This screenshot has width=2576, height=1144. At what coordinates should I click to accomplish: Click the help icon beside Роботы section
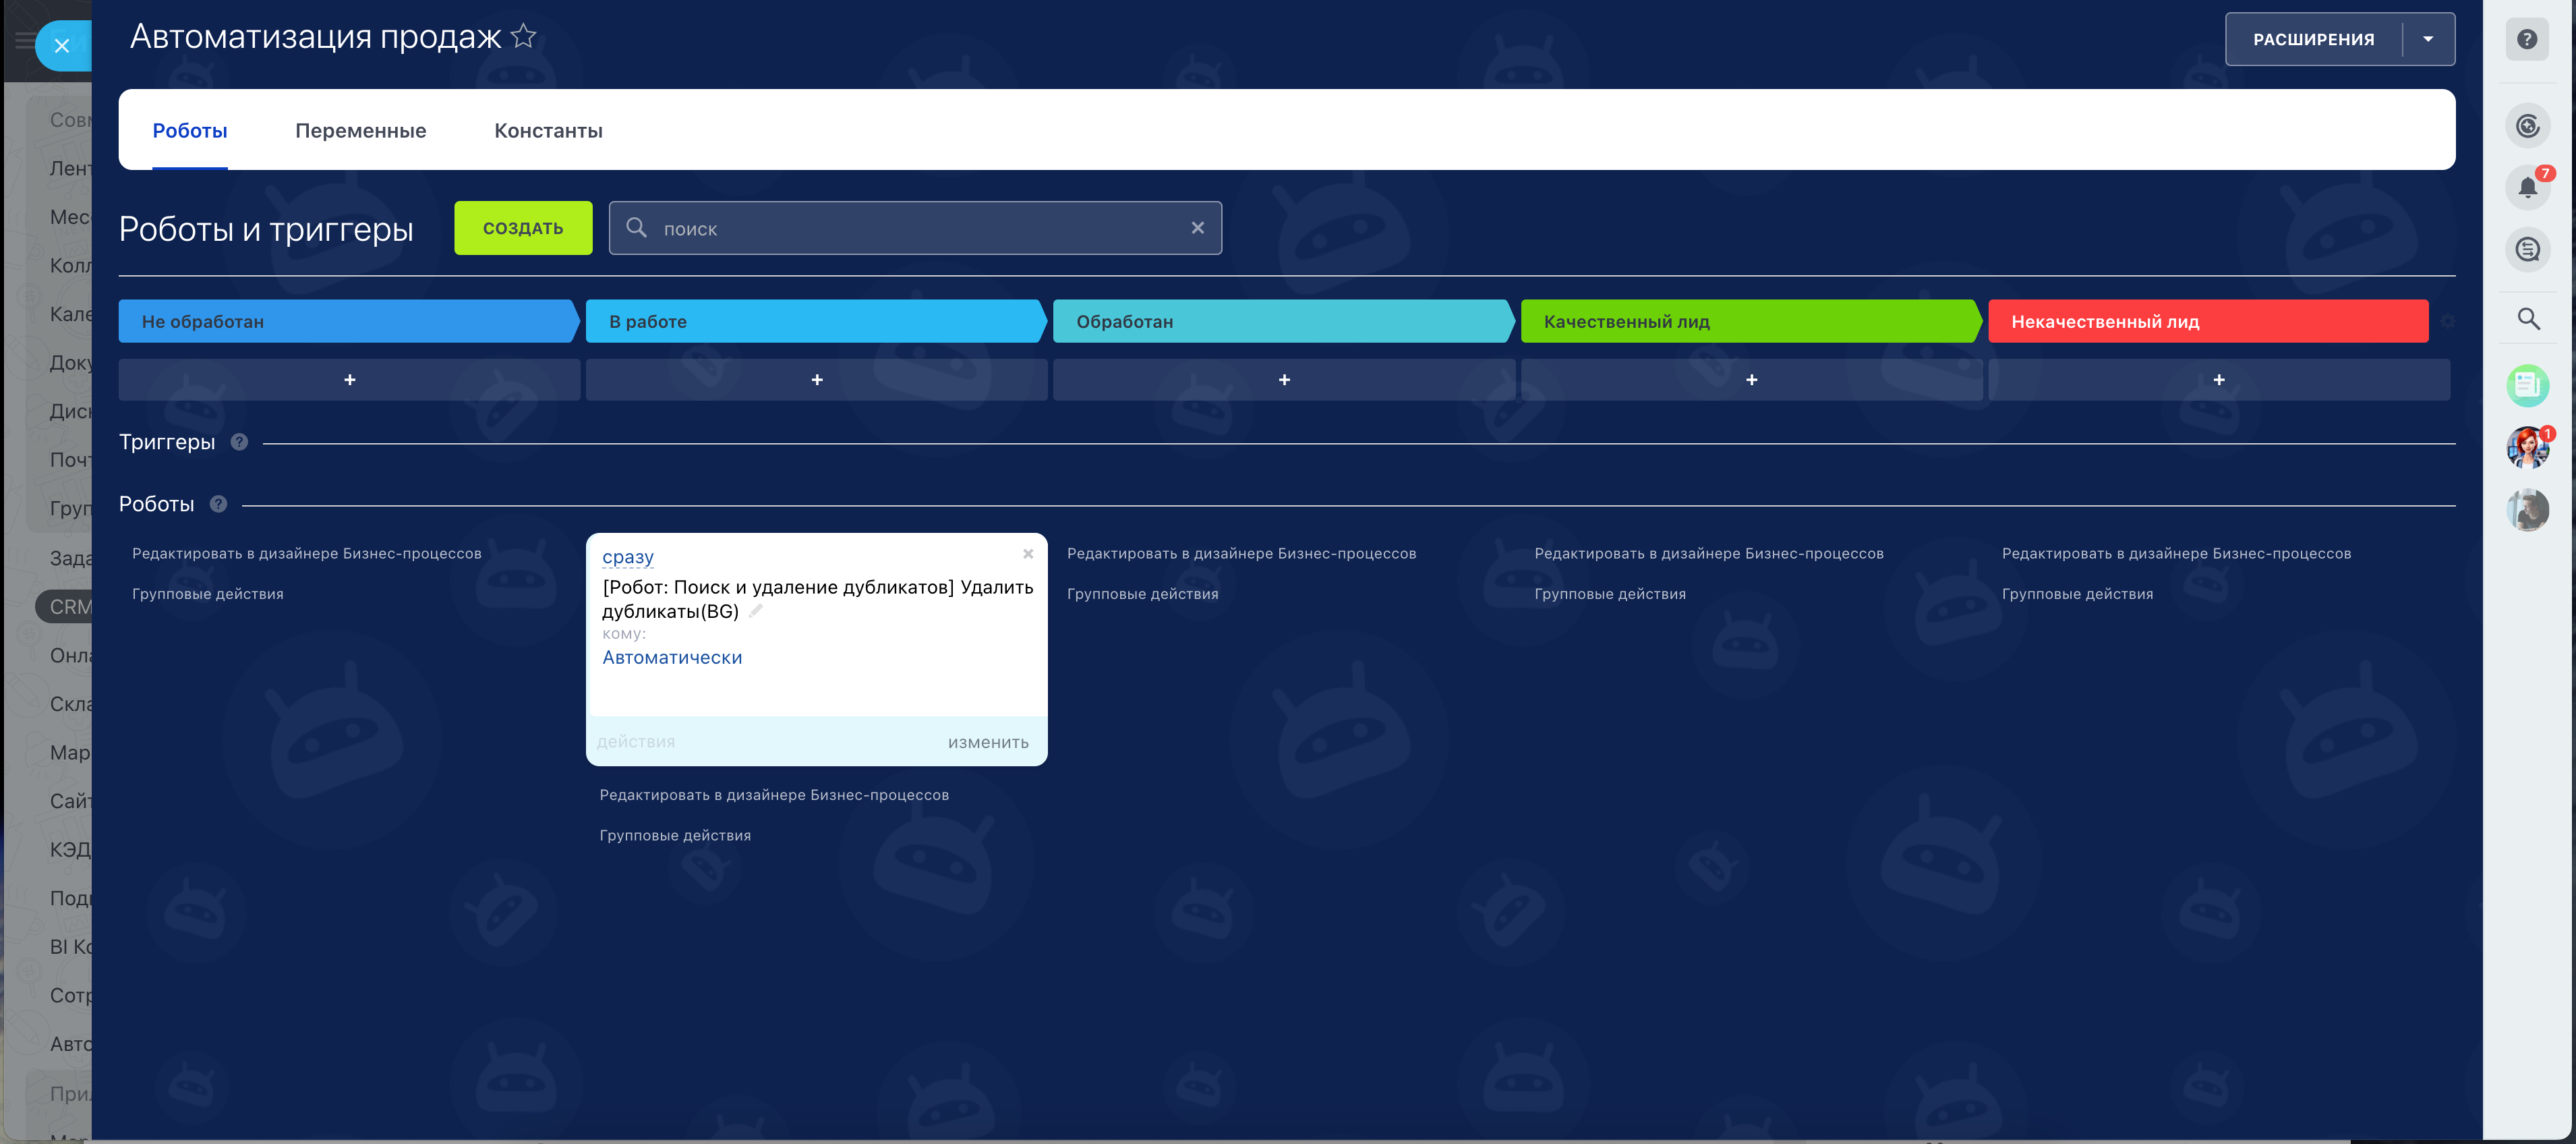pyautogui.click(x=218, y=504)
